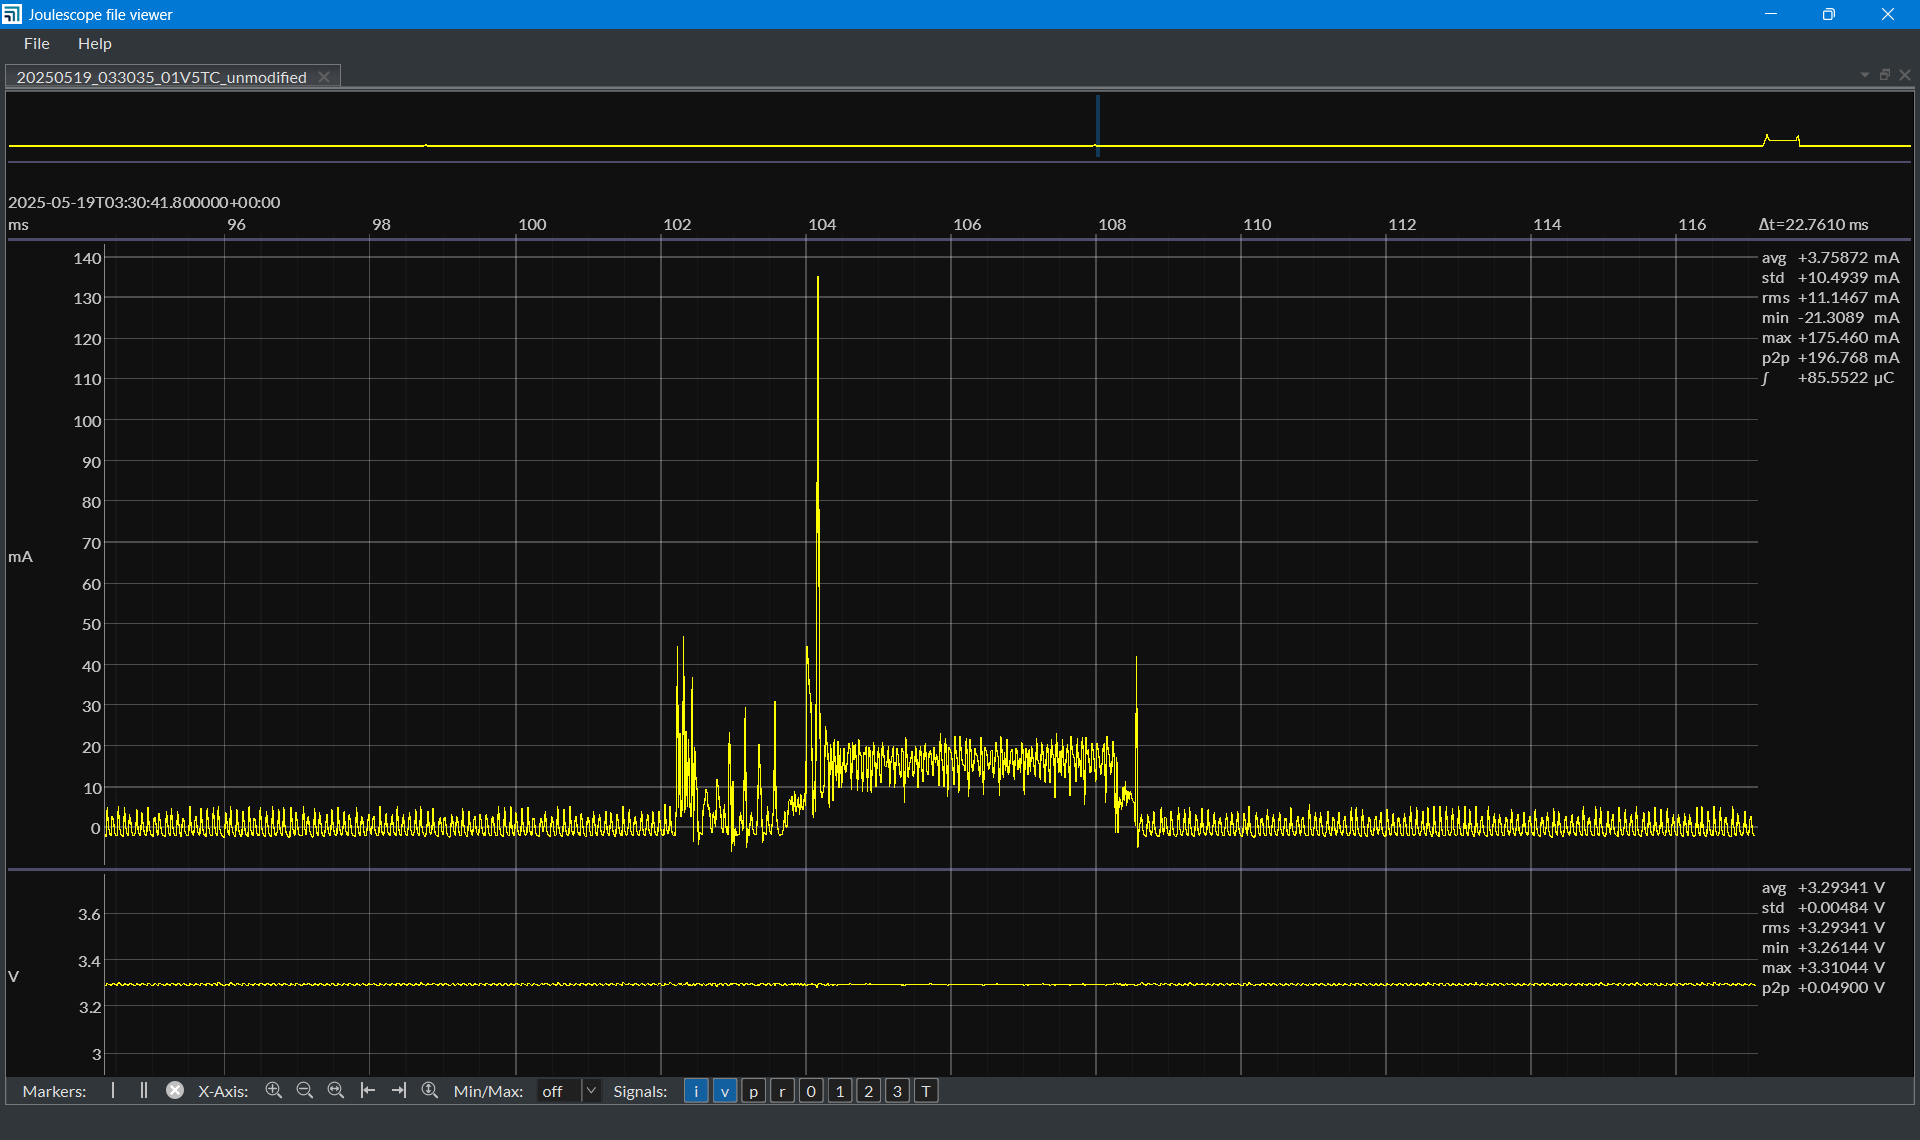
Task: Toggle the current signal 'i'
Action: [696, 1091]
